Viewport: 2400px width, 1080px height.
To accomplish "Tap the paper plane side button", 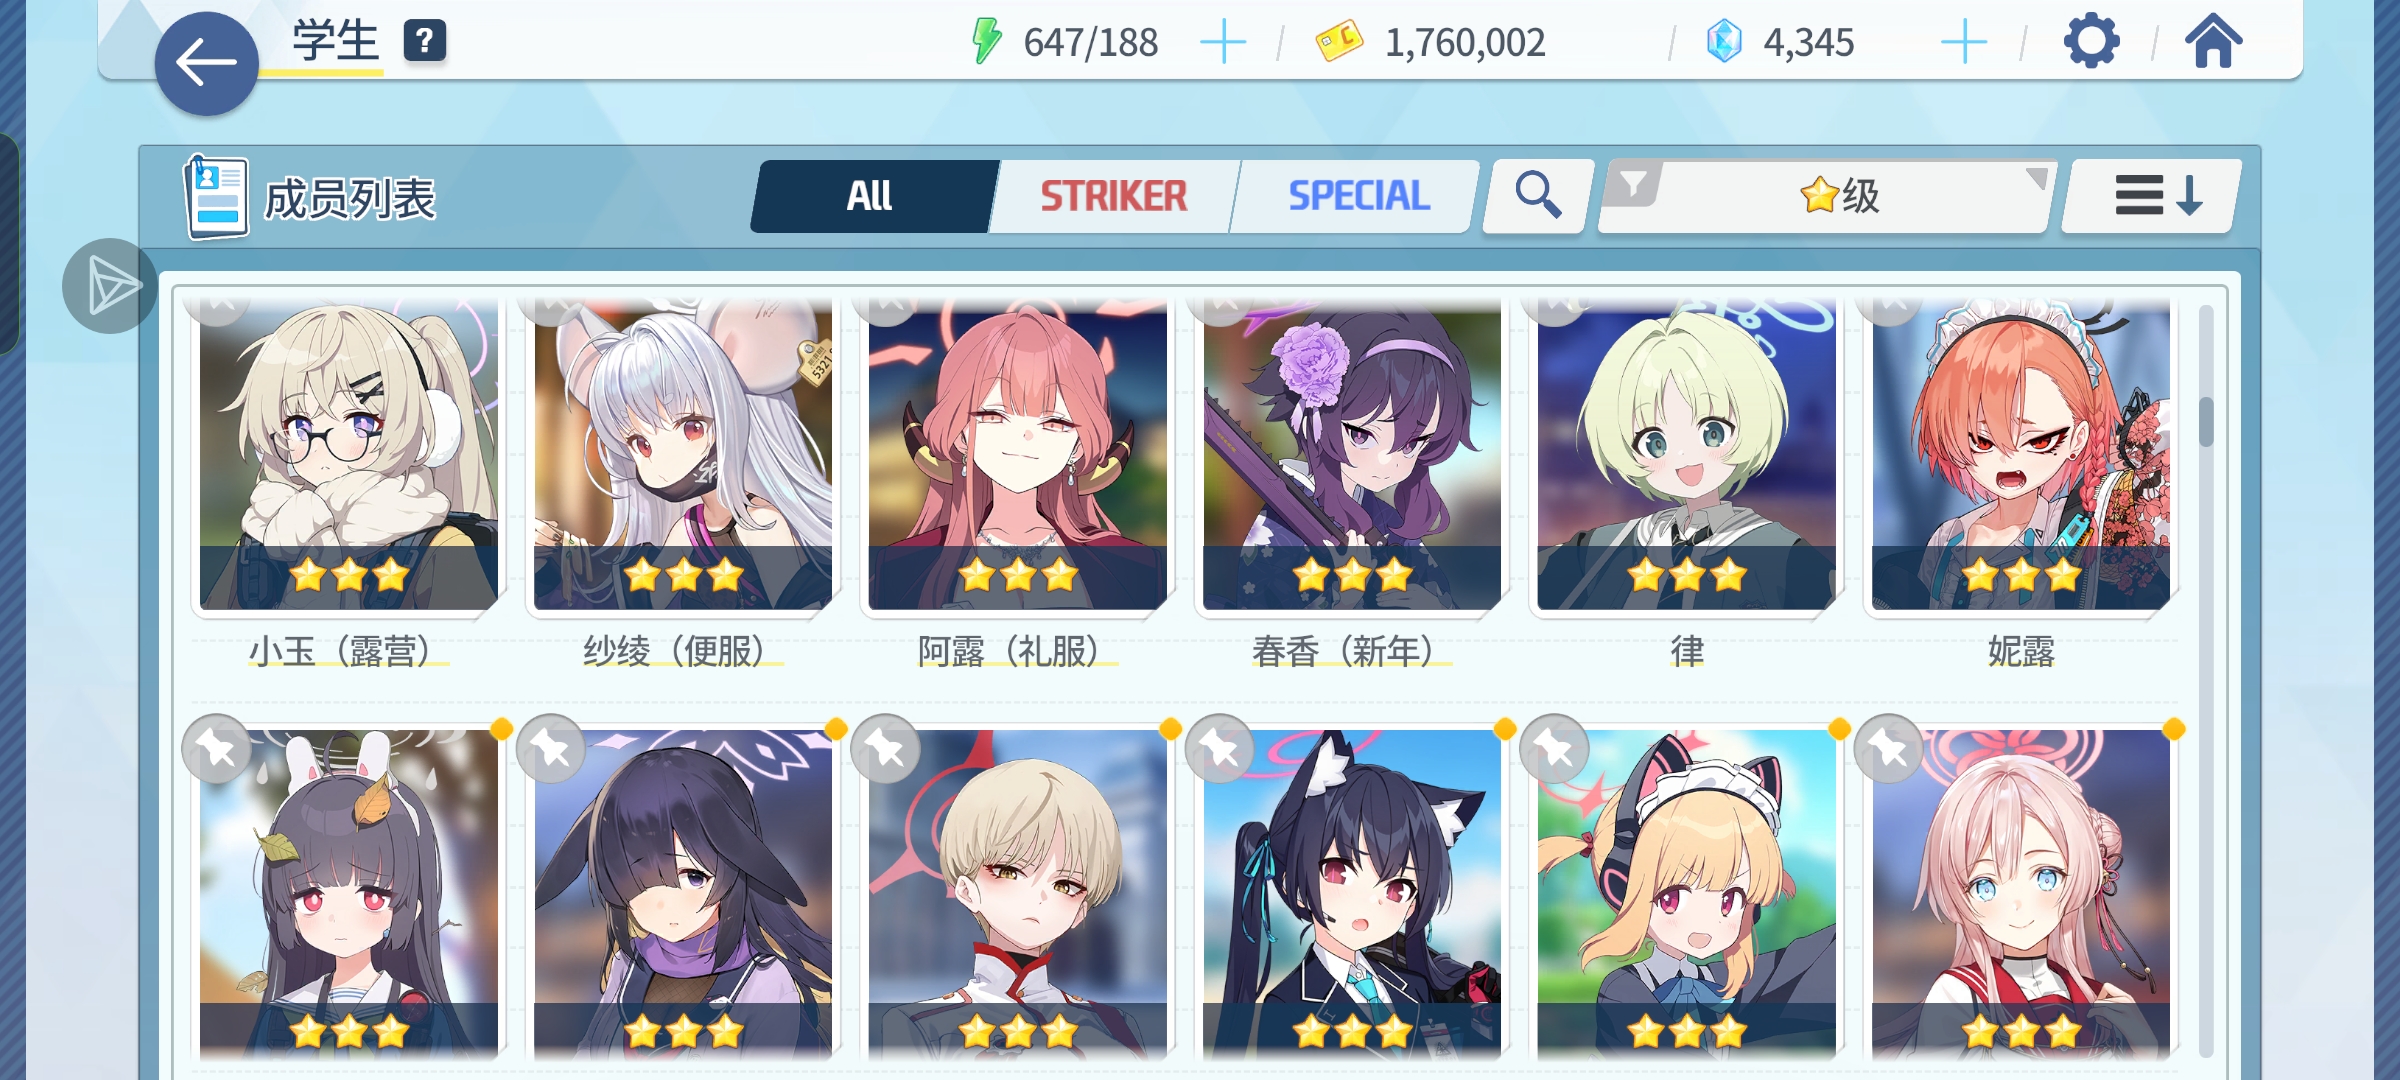I will [110, 286].
